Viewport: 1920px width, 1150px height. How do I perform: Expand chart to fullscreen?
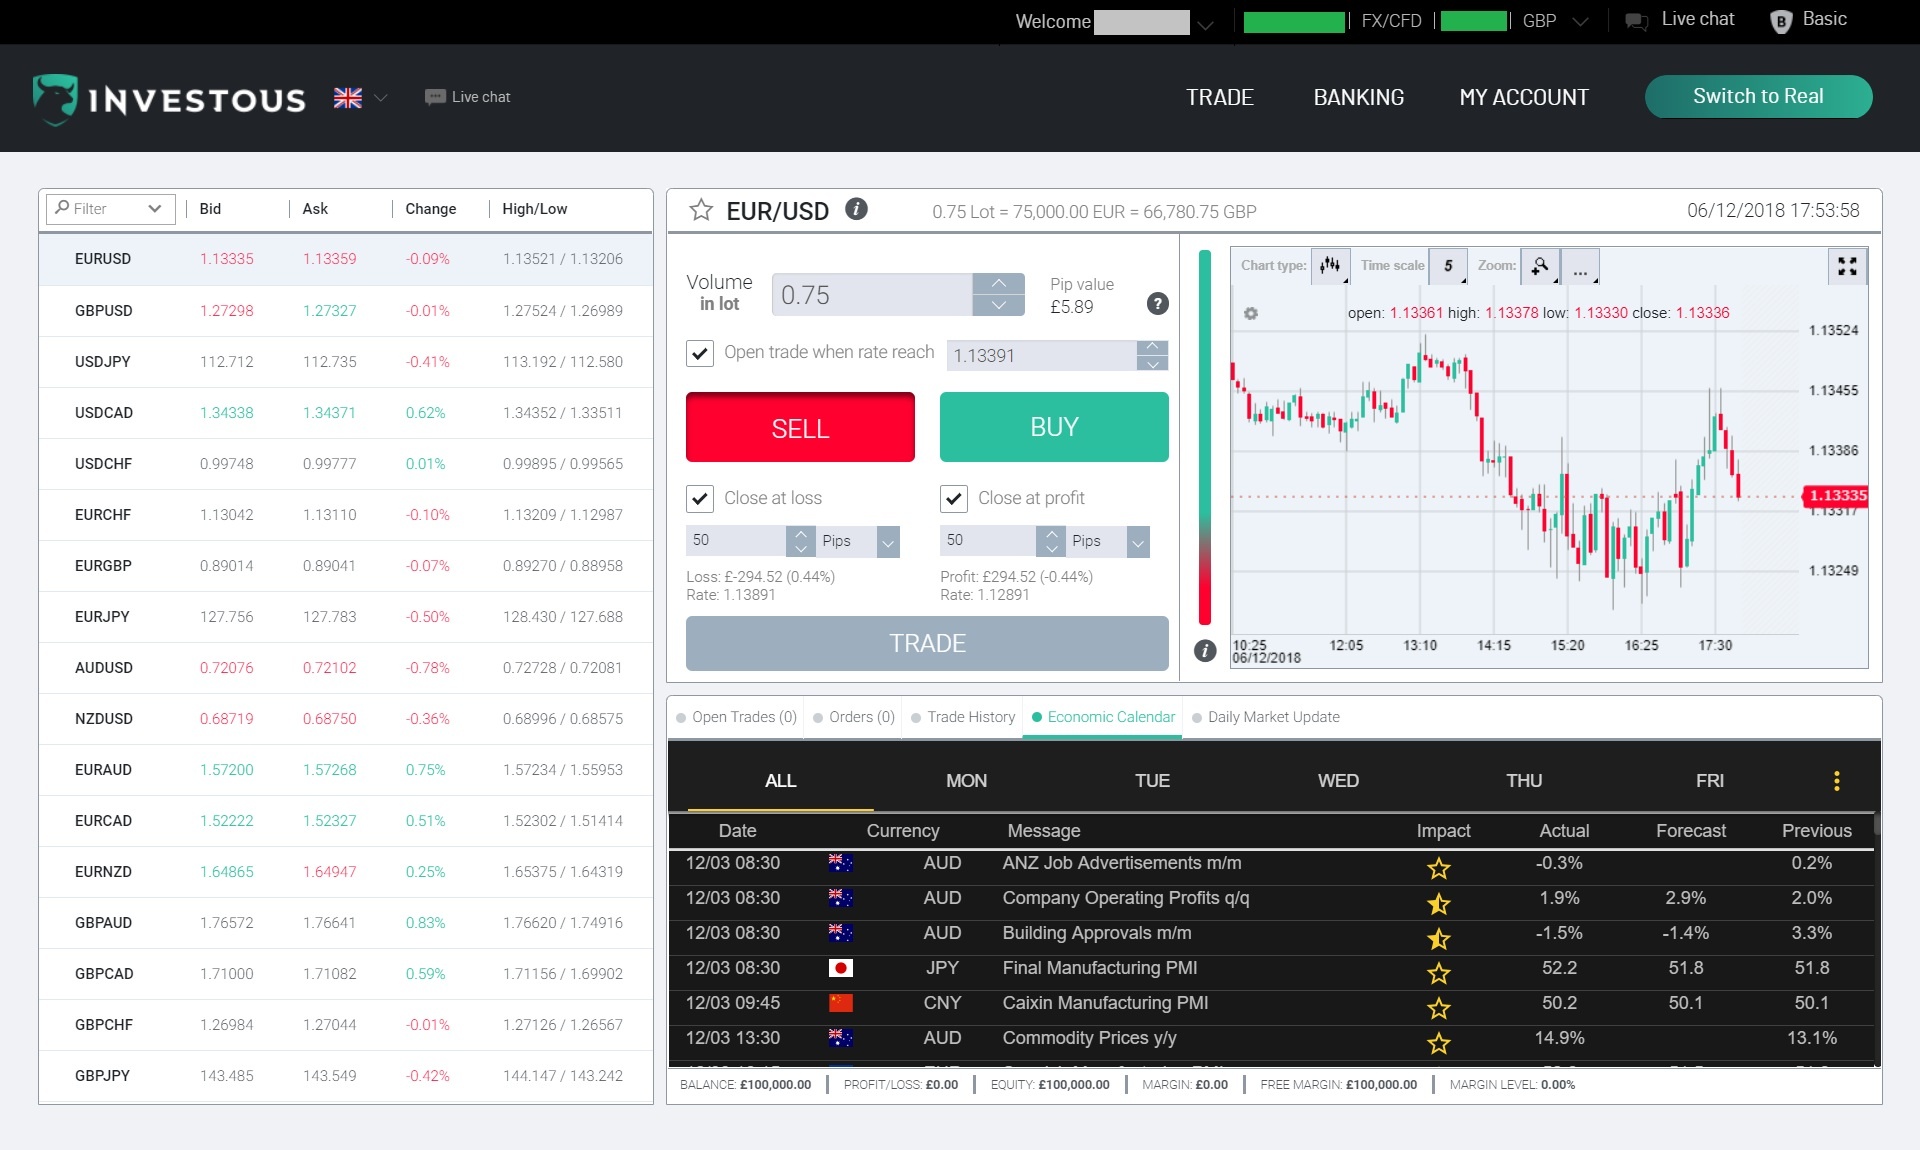1847,266
